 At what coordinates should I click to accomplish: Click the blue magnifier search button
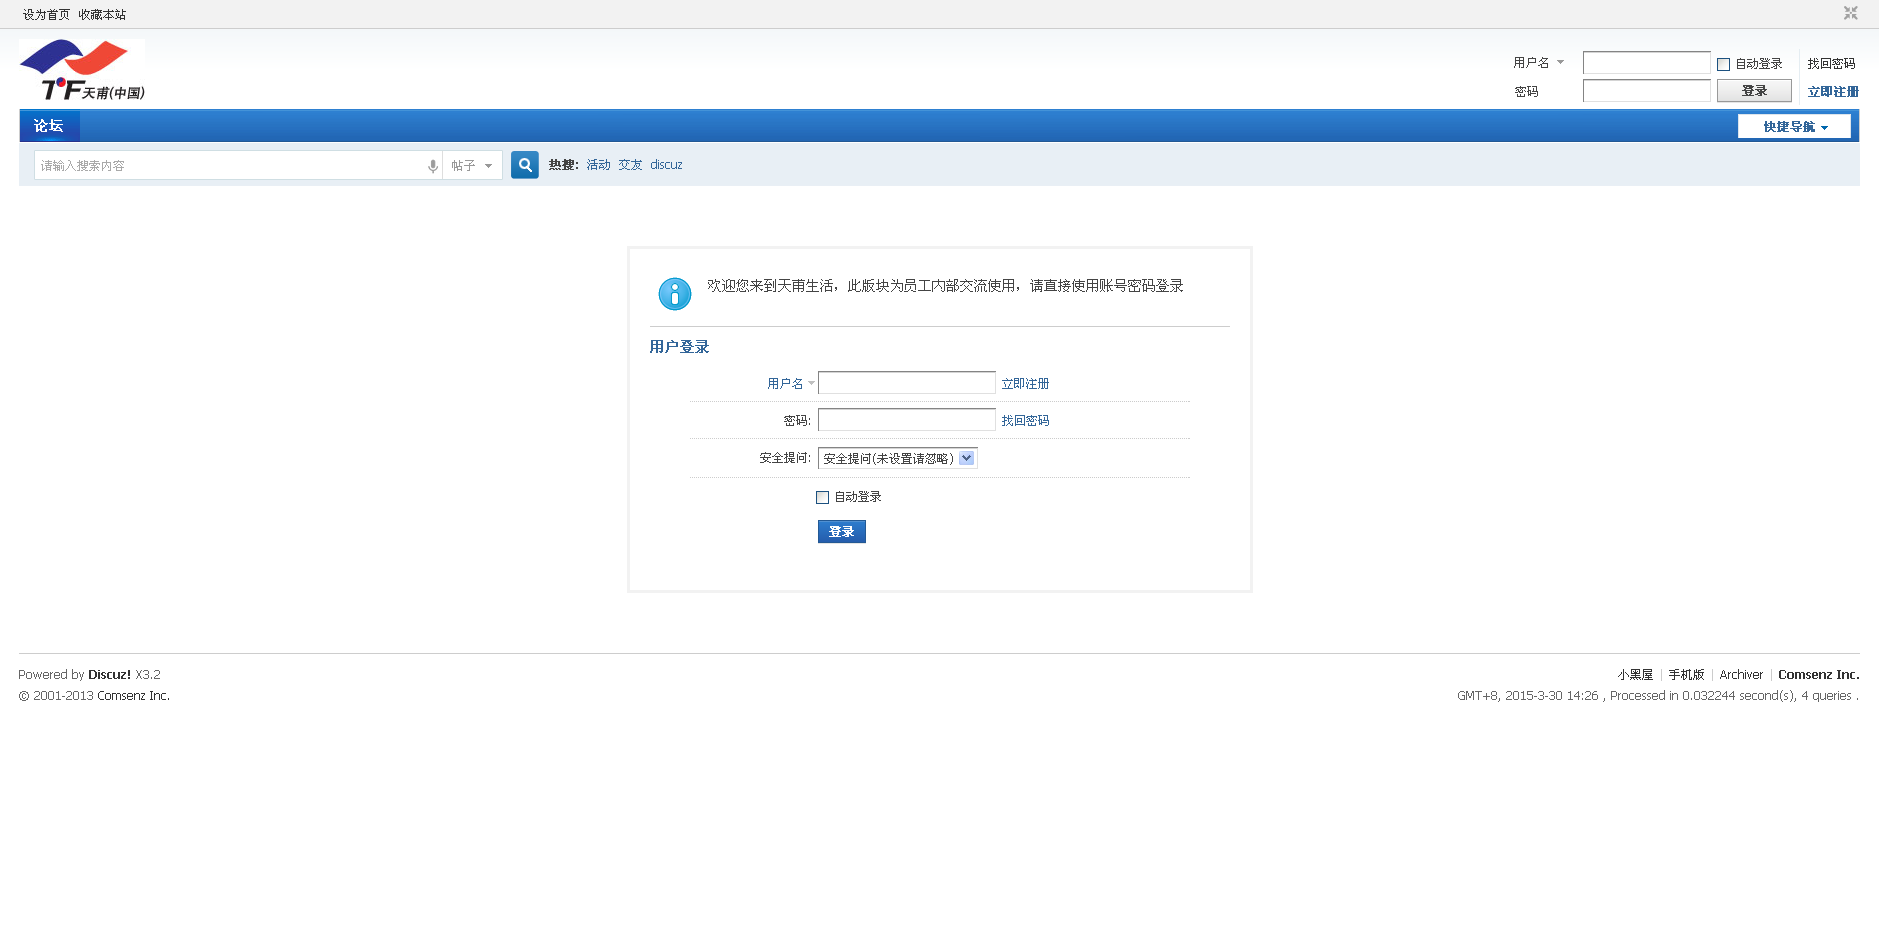click(x=524, y=165)
